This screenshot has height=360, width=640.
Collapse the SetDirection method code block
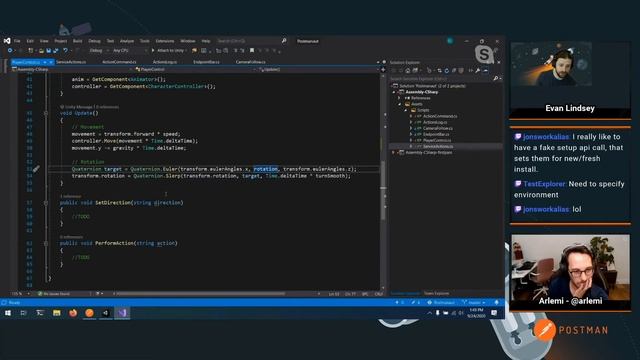click(46, 202)
